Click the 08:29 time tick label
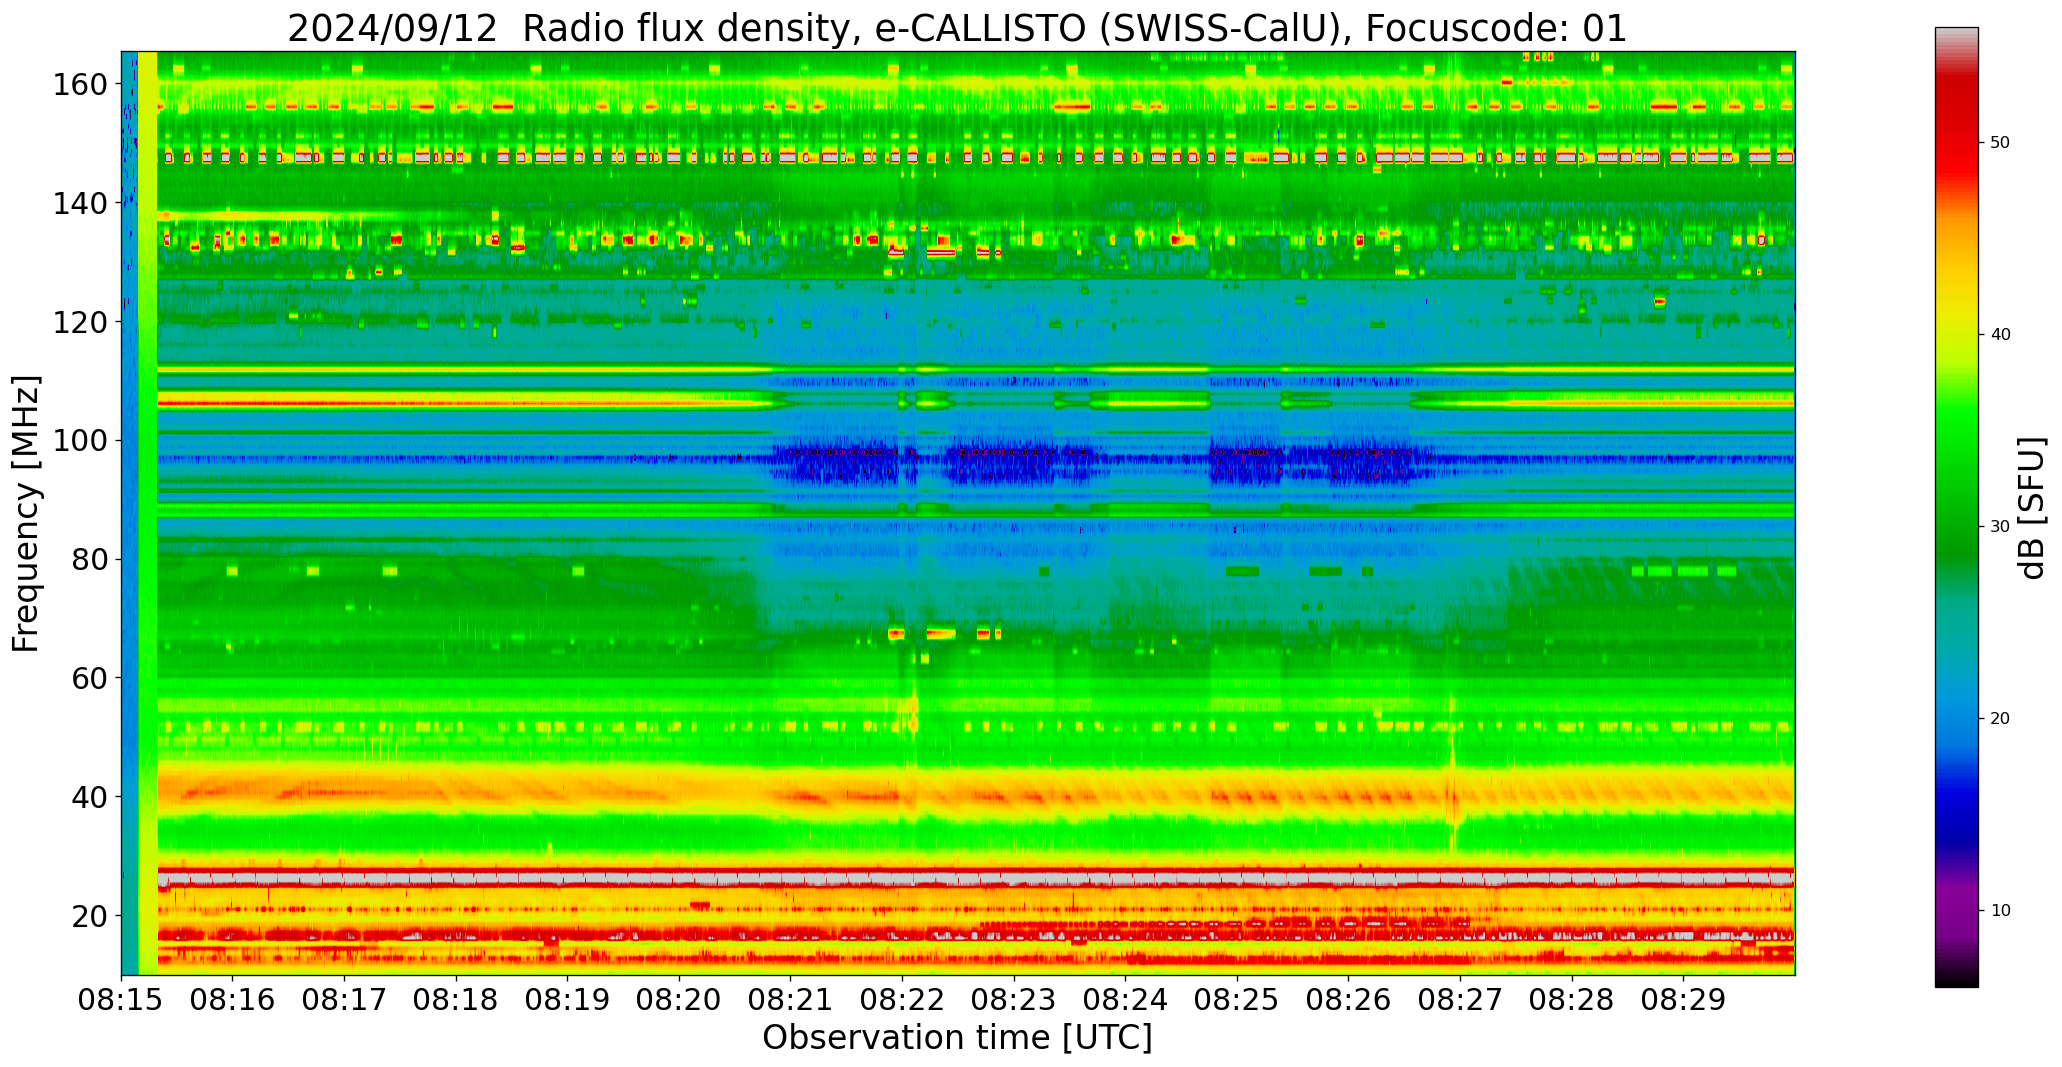2062x1067 pixels. click(x=1682, y=999)
